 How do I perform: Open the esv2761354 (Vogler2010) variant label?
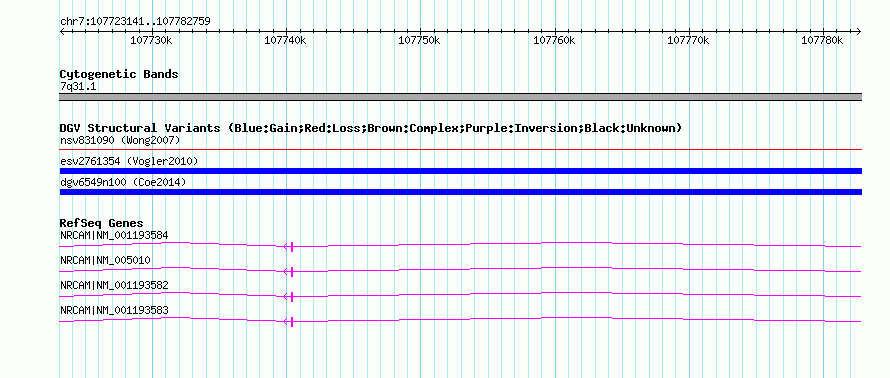[129, 161]
